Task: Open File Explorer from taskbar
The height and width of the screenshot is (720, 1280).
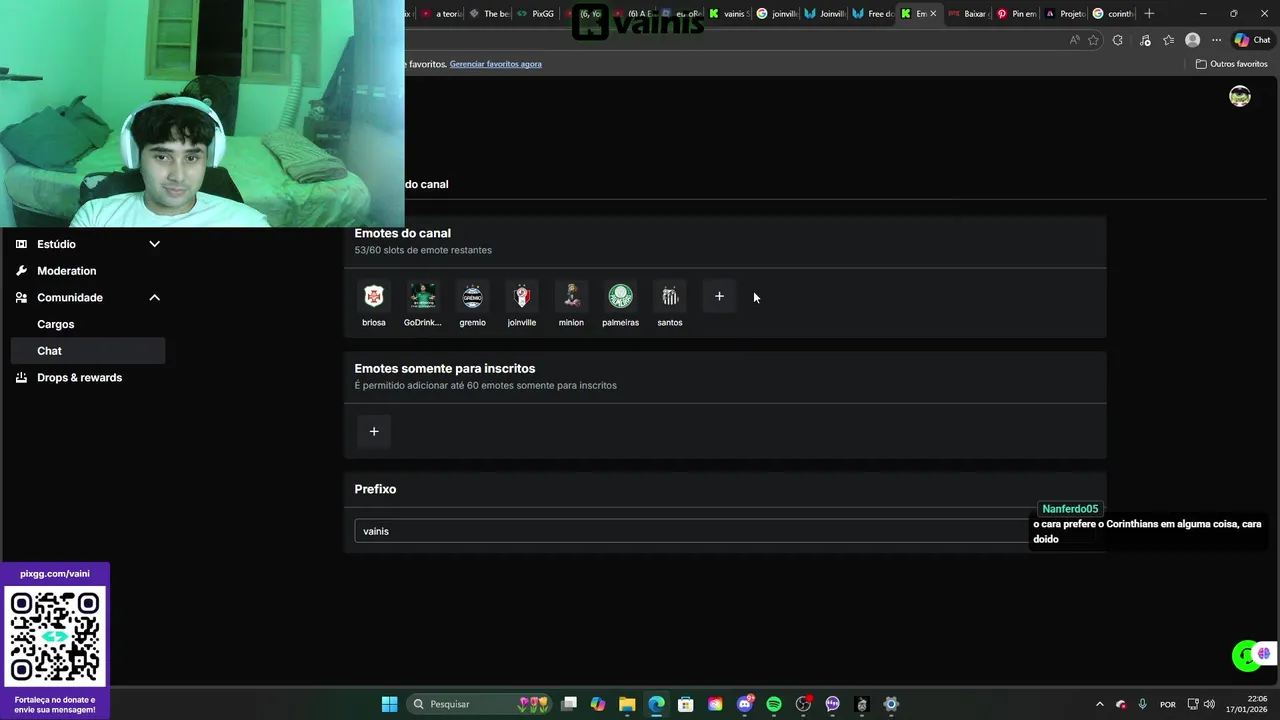Action: (627, 704)
